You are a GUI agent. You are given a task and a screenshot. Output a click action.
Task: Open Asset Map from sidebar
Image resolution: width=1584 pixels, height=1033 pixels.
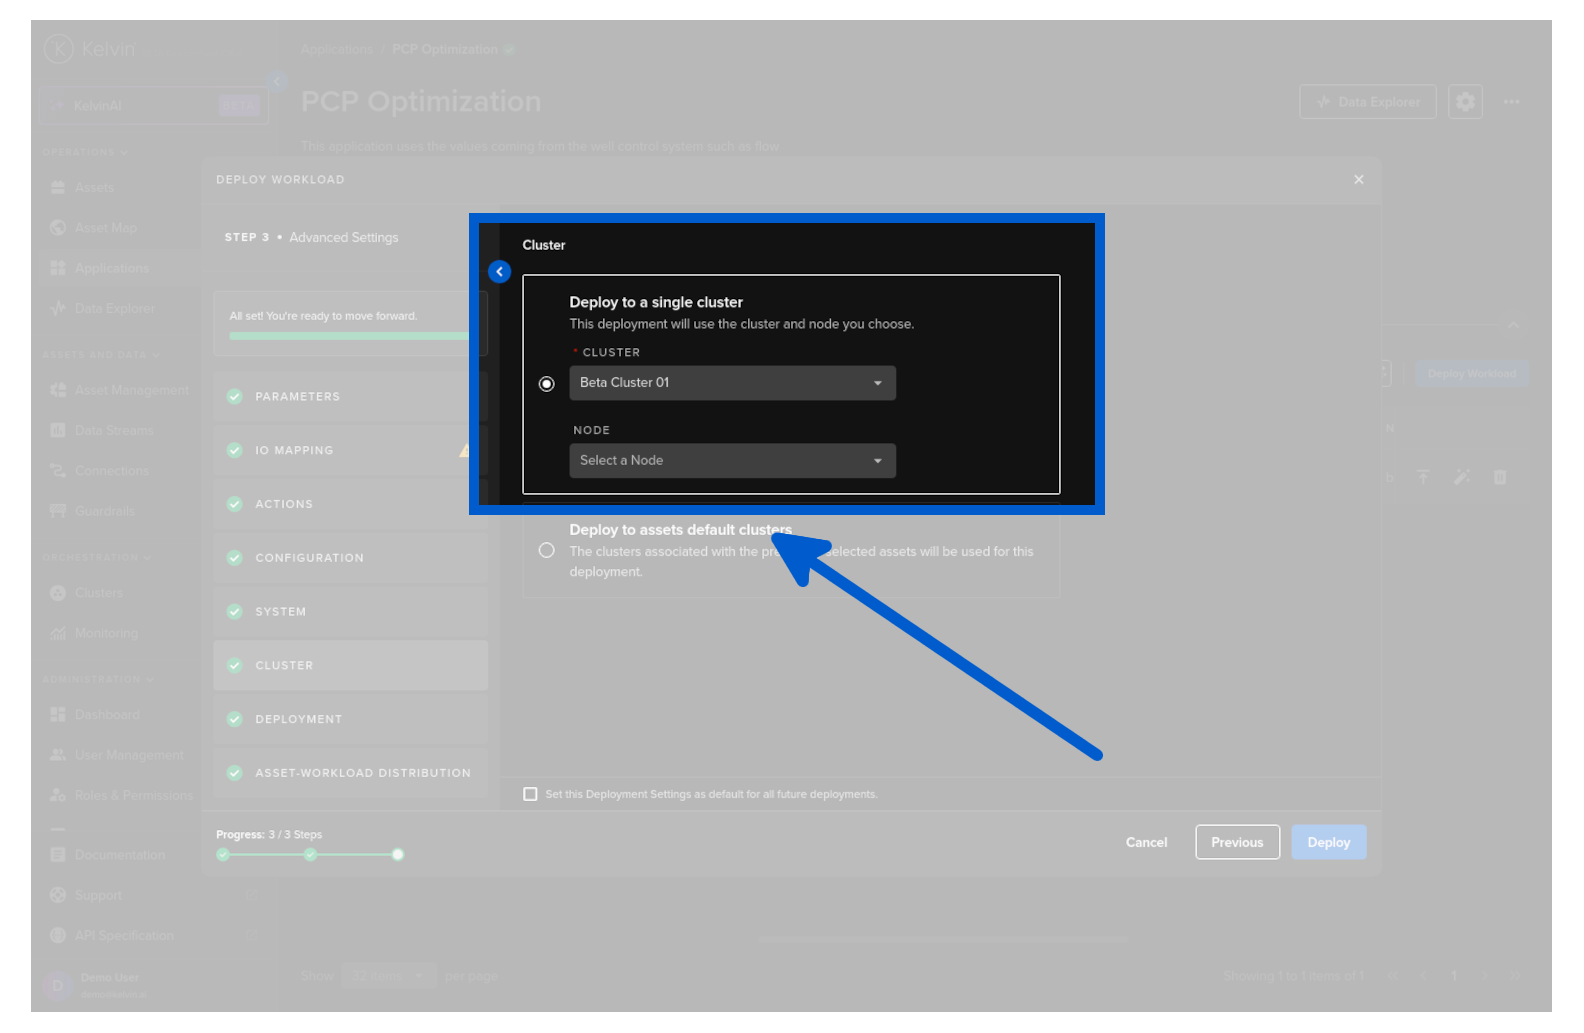pos(105,228)
